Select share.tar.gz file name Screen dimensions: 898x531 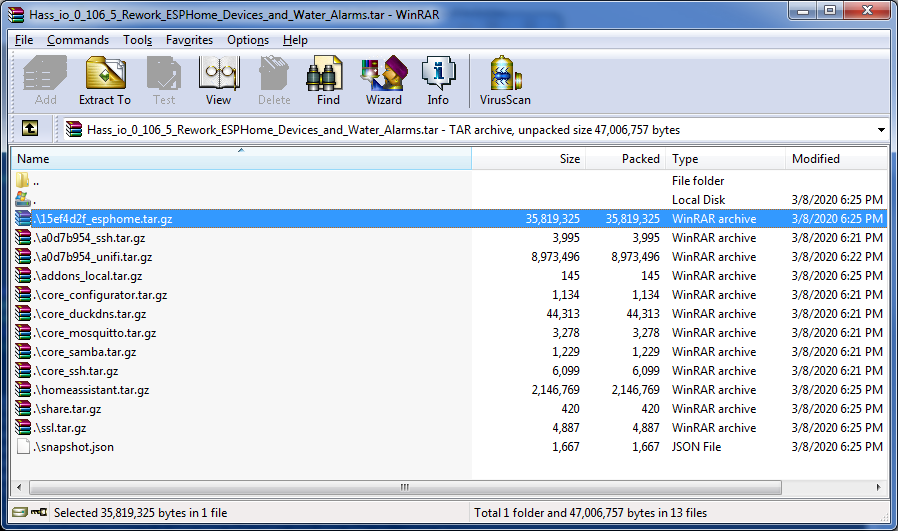[x=68, y=408]
